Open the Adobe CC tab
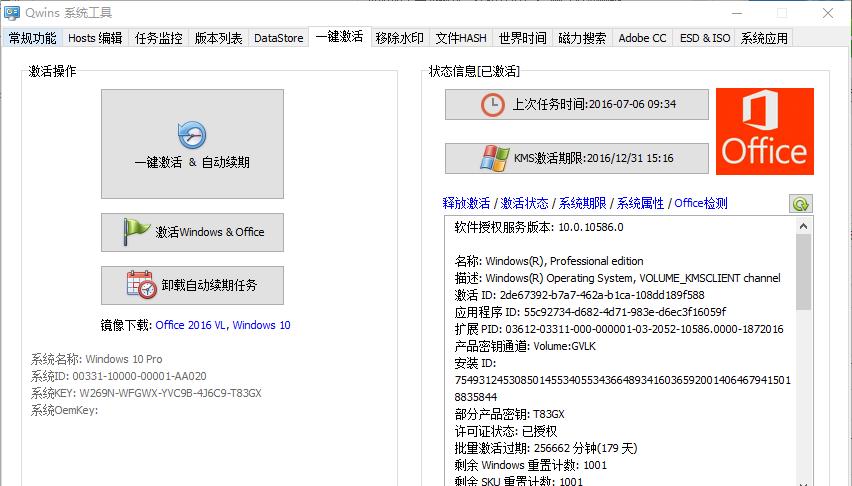852x486 pixels. pyautogui.click(x=642, y=38)
